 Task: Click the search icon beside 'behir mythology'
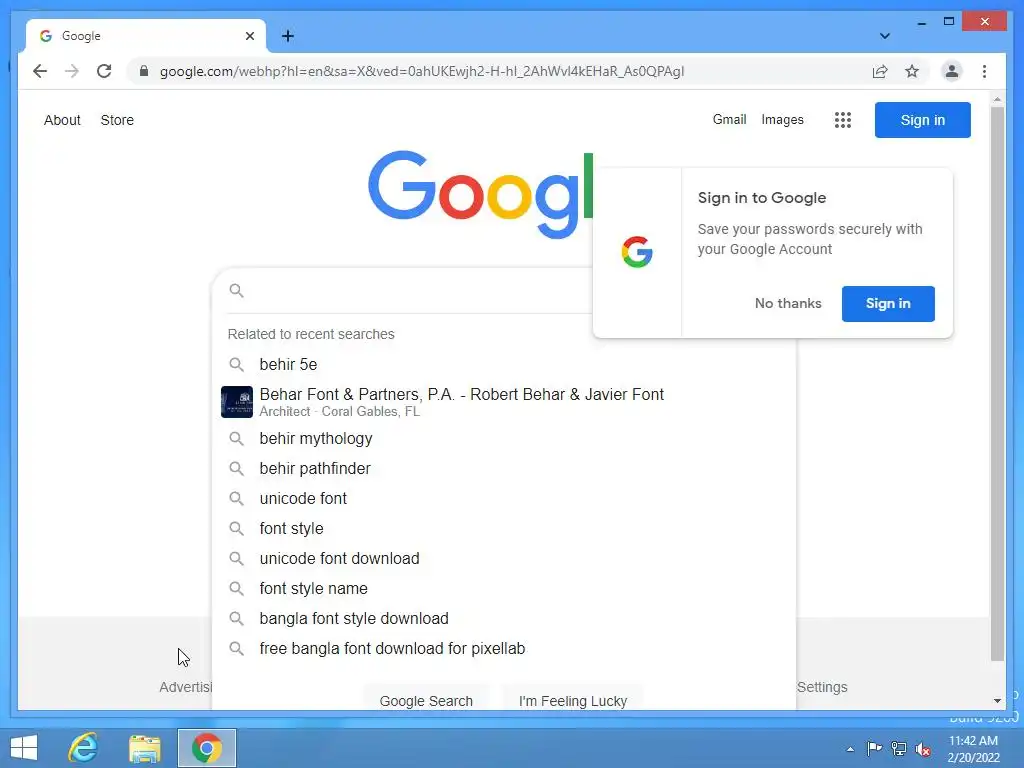pos(236,439)
